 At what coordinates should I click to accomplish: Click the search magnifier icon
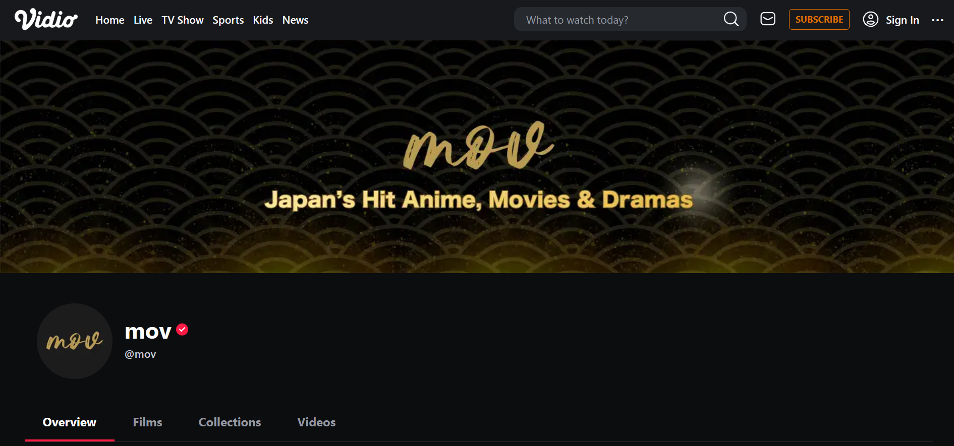[x=731, y=19]
